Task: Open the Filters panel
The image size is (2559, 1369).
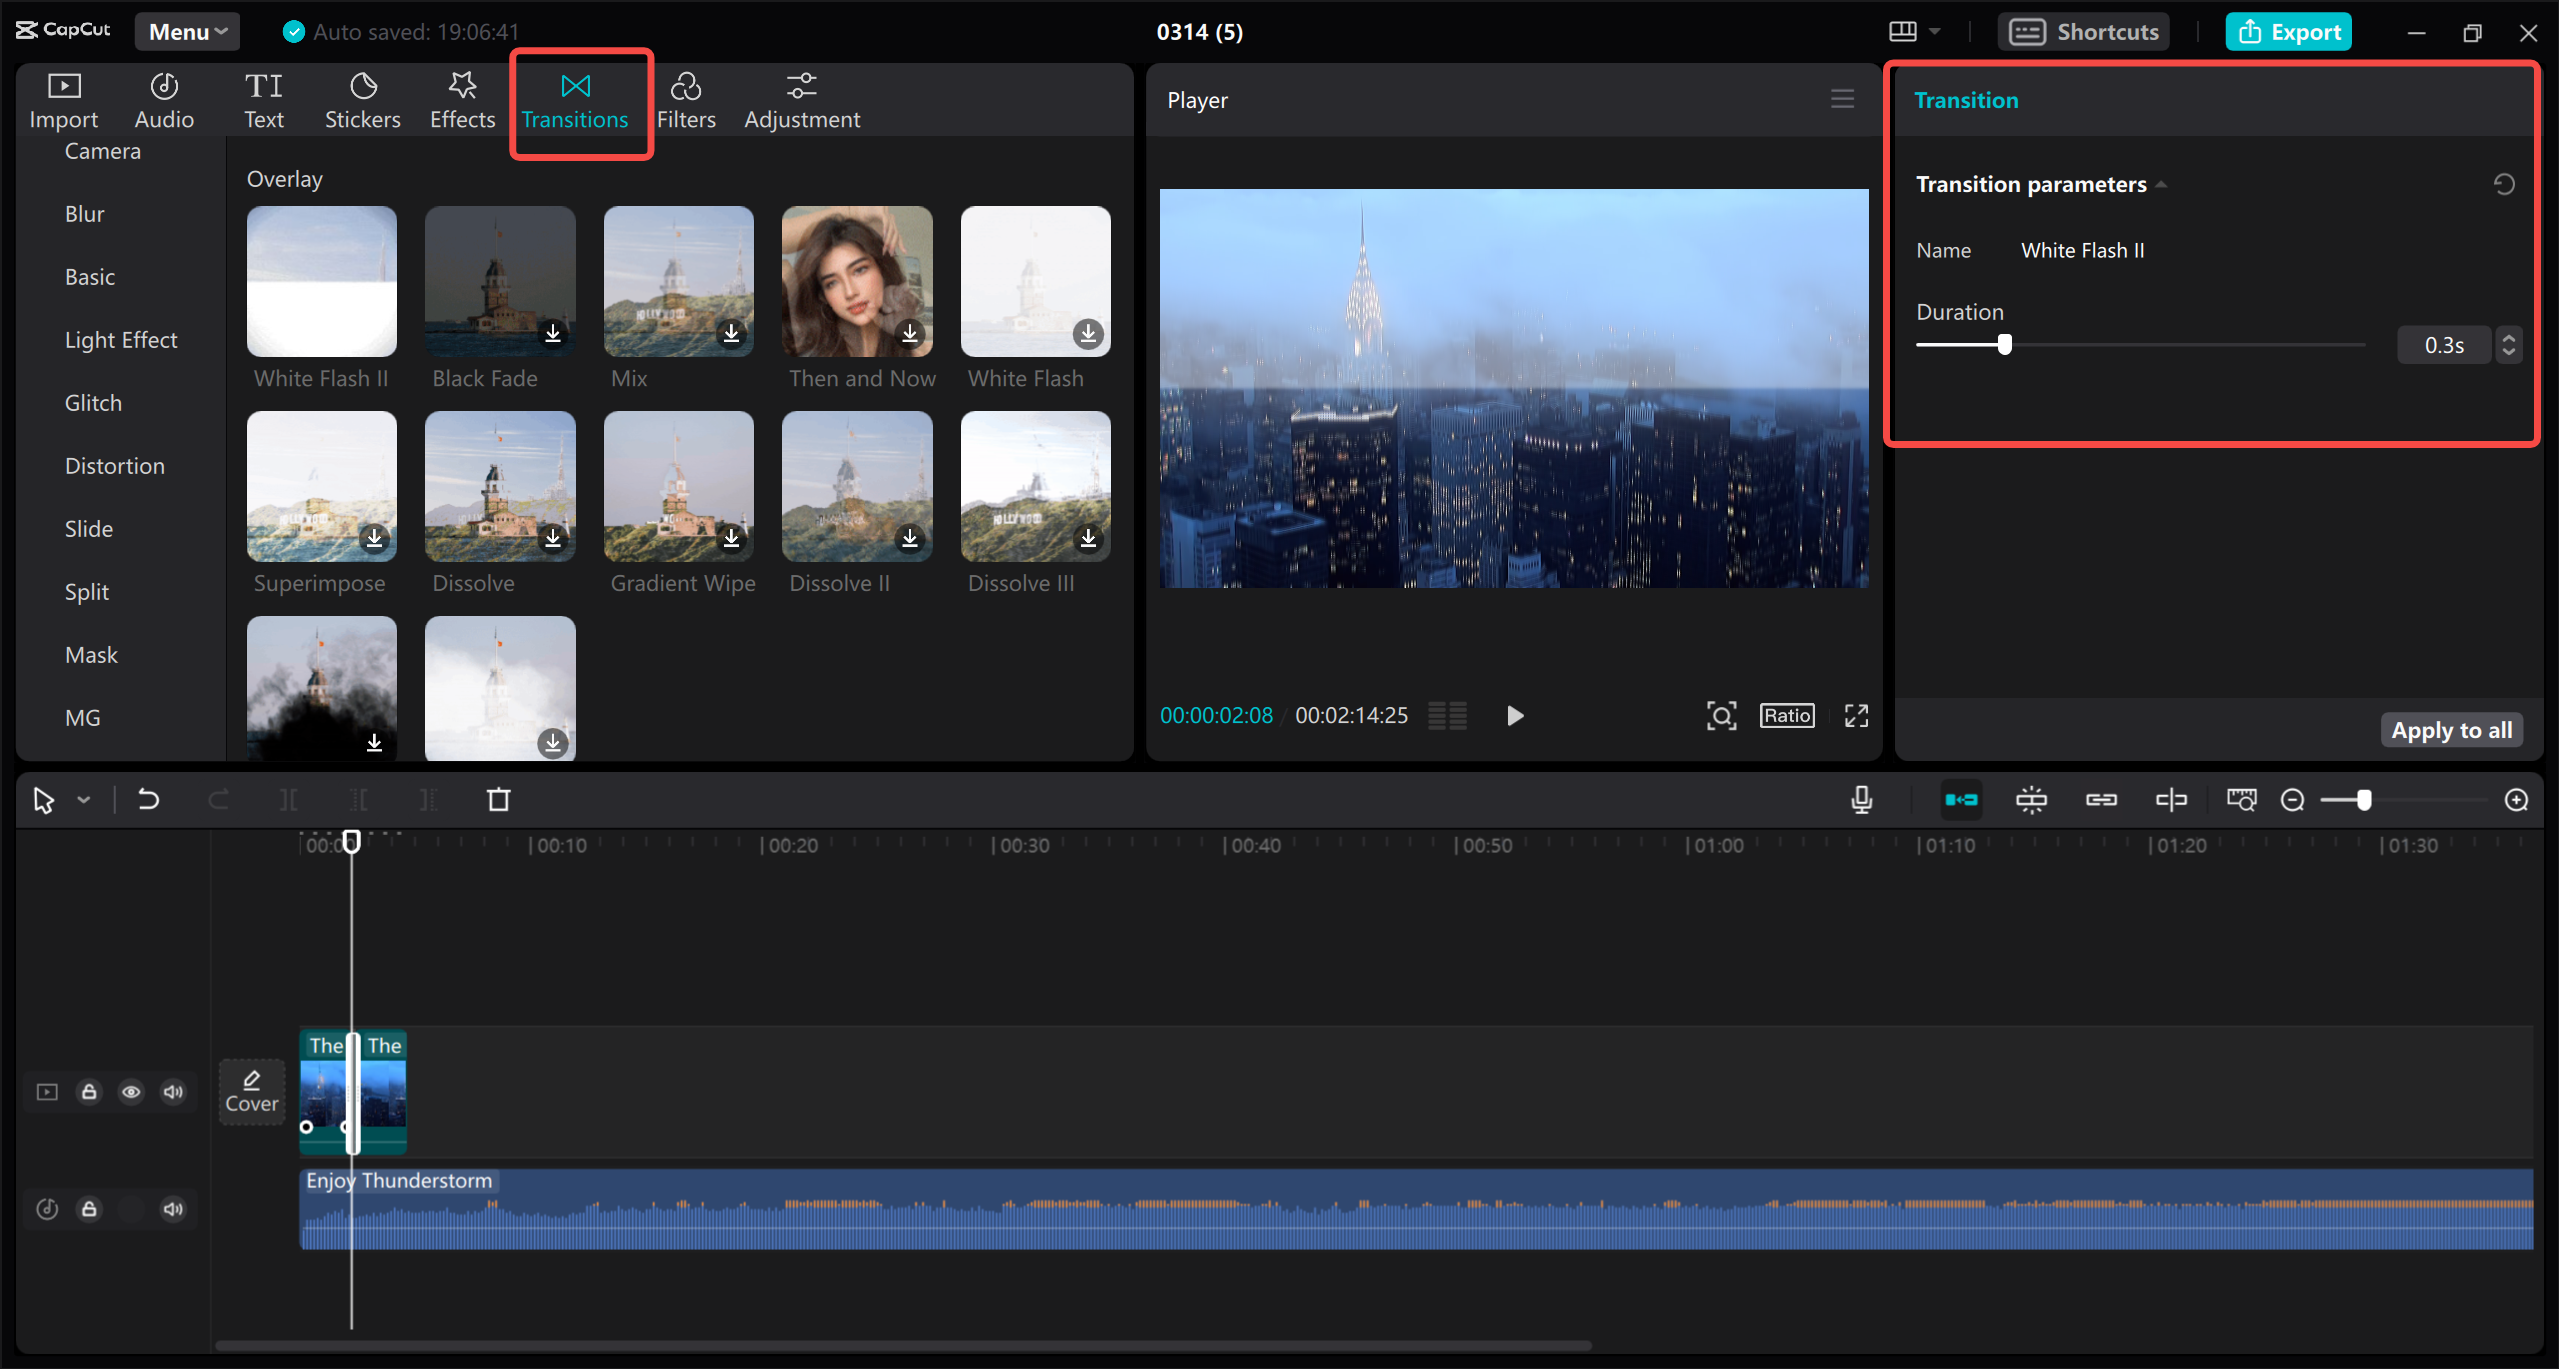Action: [687, 99]
